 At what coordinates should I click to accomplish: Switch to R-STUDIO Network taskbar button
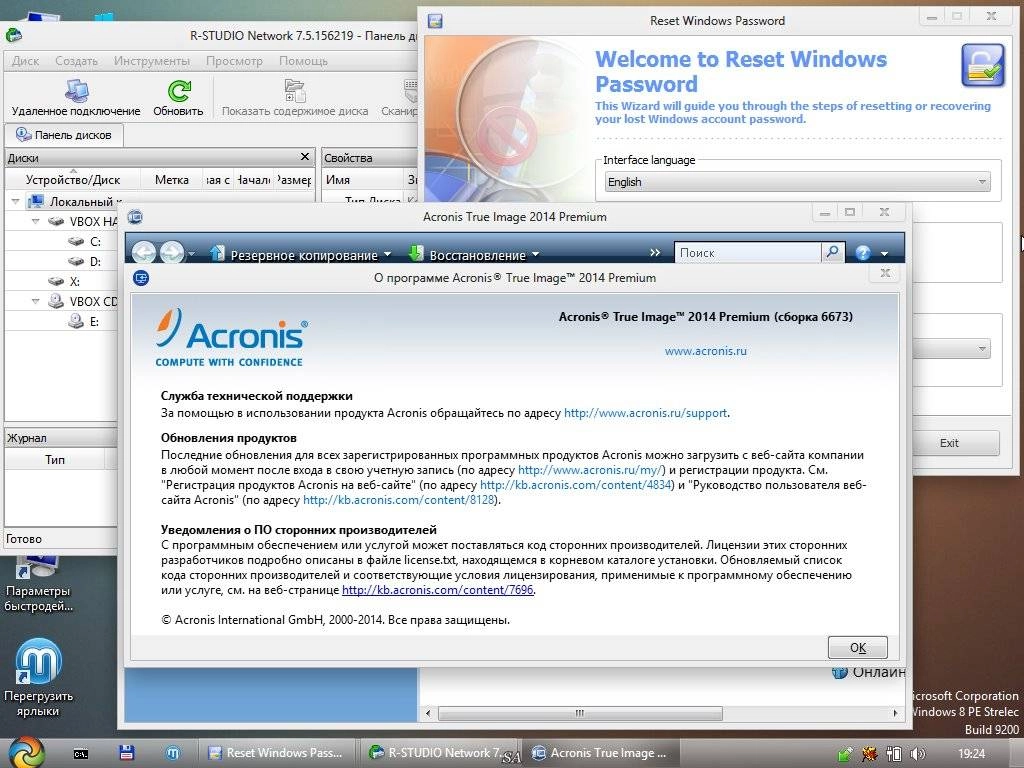(x=439, y=753)
